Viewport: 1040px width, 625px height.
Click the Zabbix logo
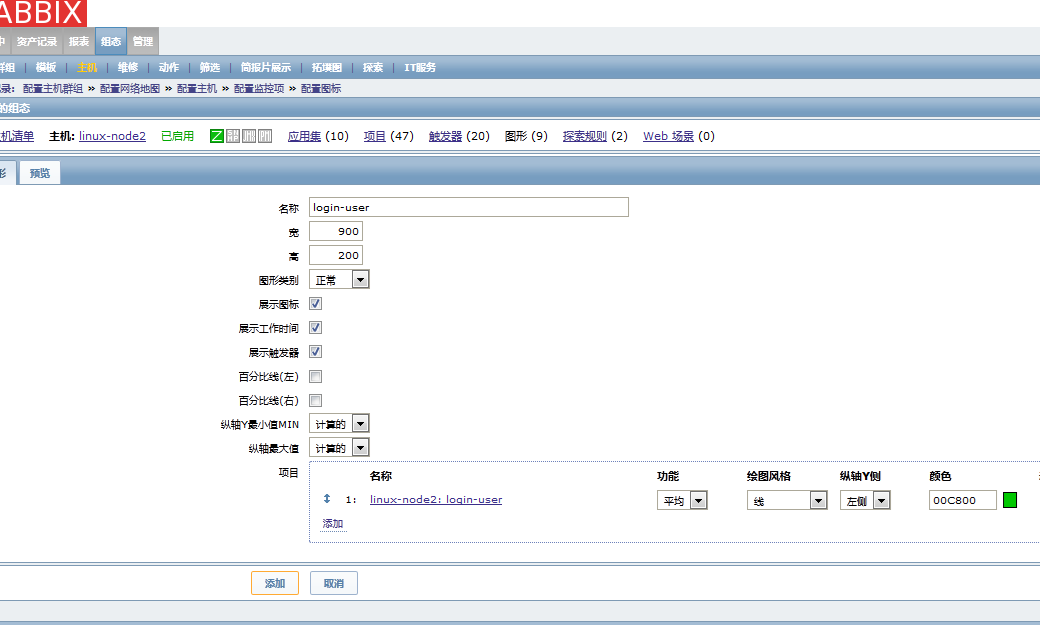(x=43, y=12)
